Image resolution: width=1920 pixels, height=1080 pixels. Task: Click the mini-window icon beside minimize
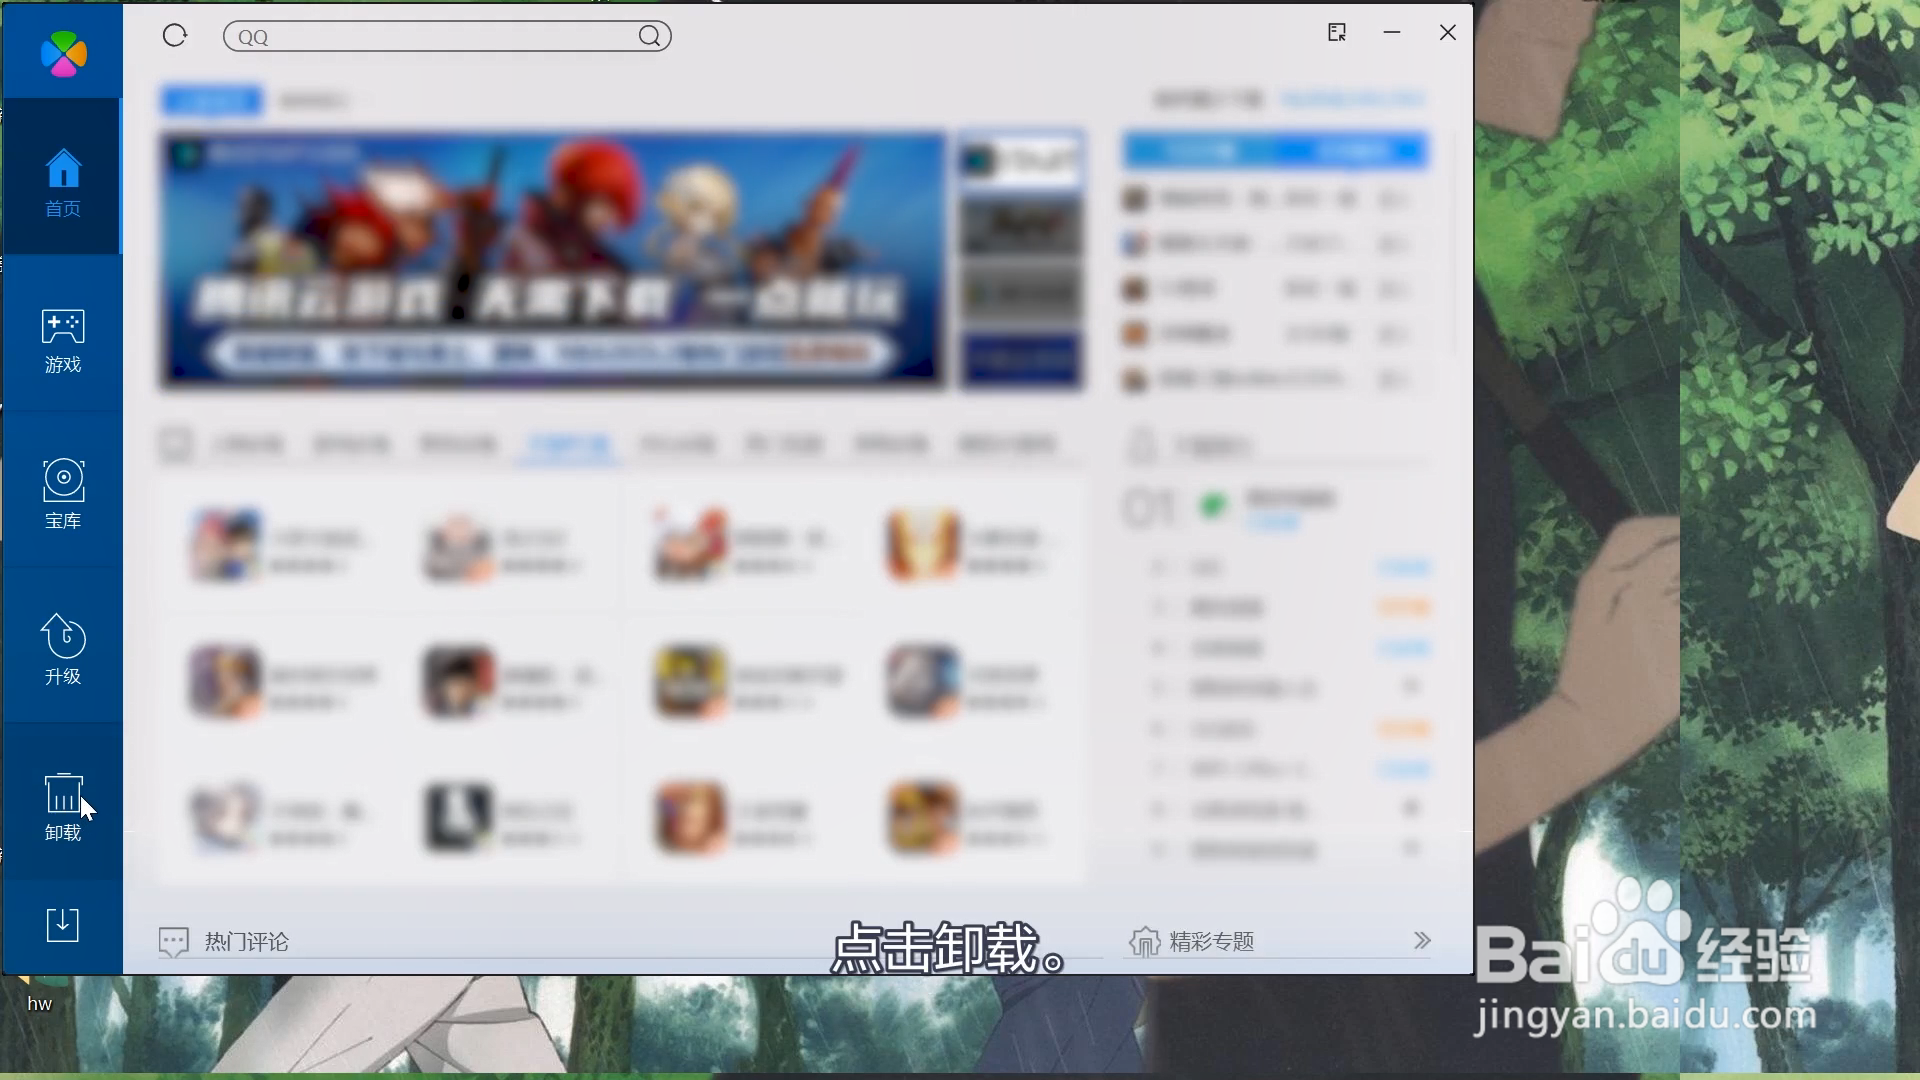[x=1337, y=33]
